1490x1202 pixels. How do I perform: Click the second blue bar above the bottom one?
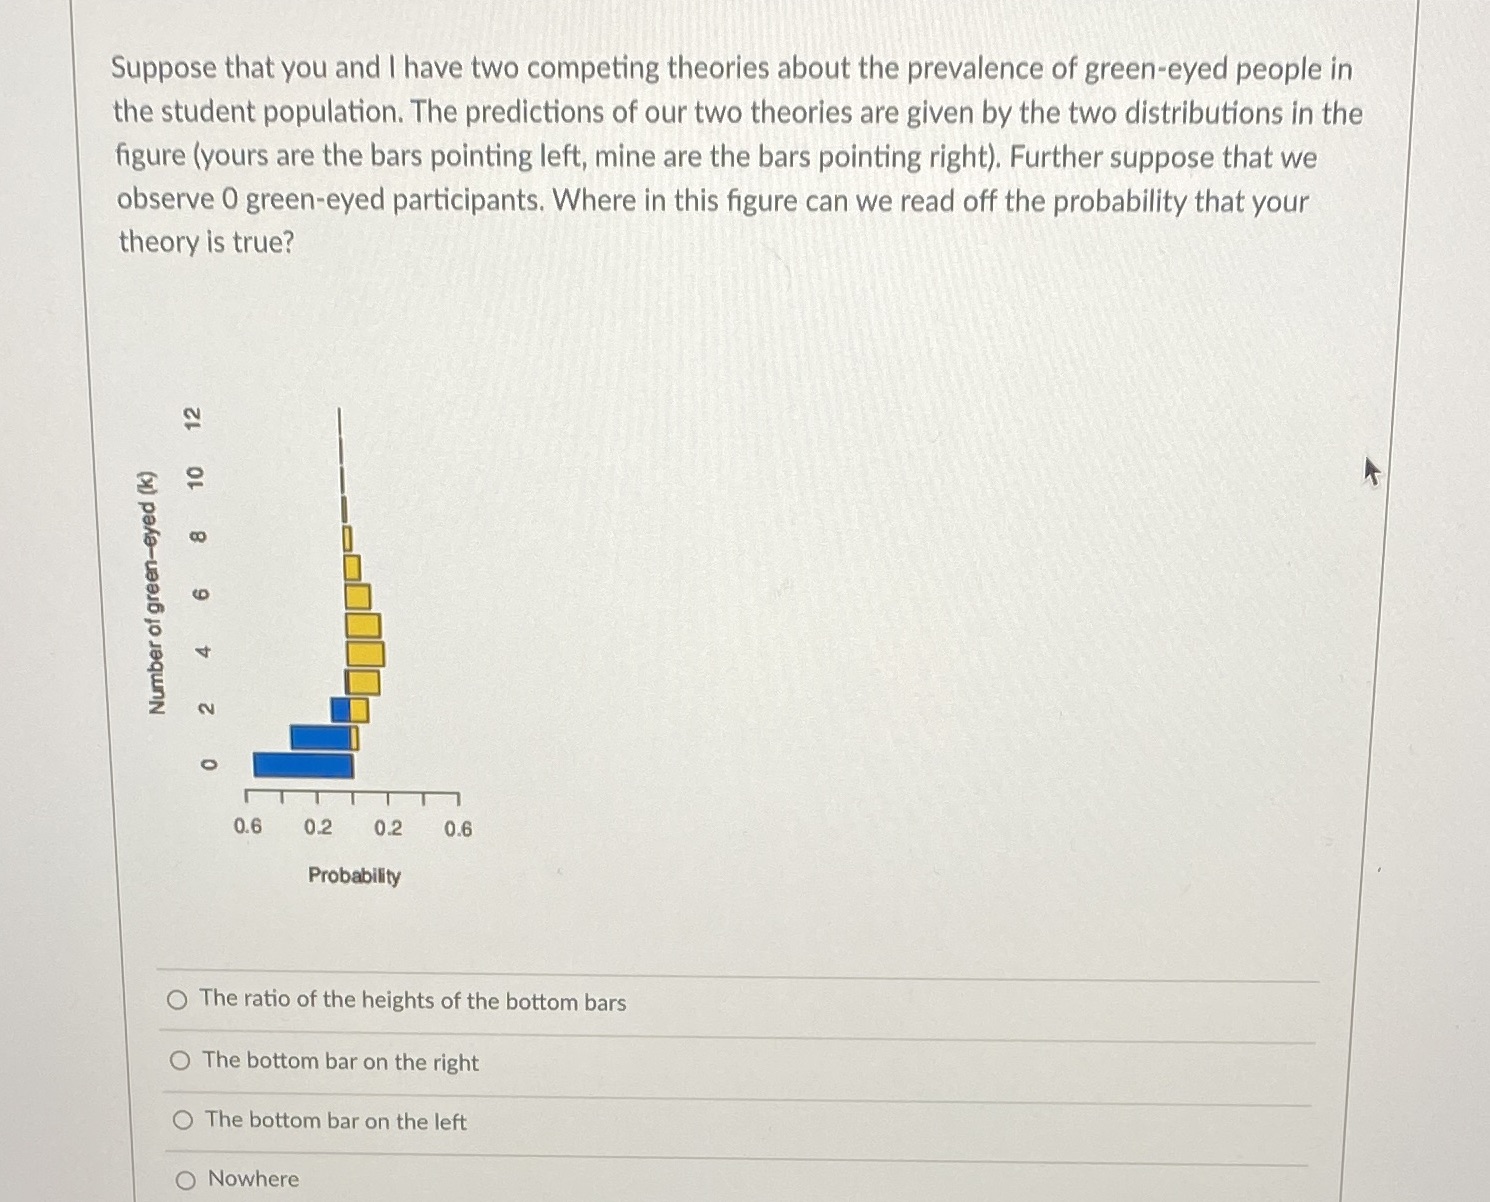pos(321,737)
